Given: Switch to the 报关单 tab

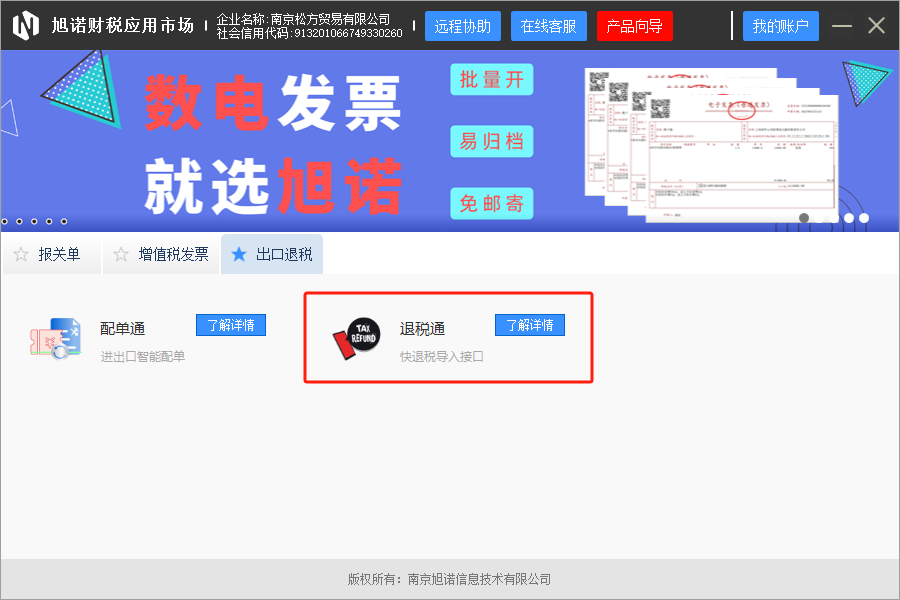Looking at the screenshot, I should pyautogui.click(x=52, y=254).
